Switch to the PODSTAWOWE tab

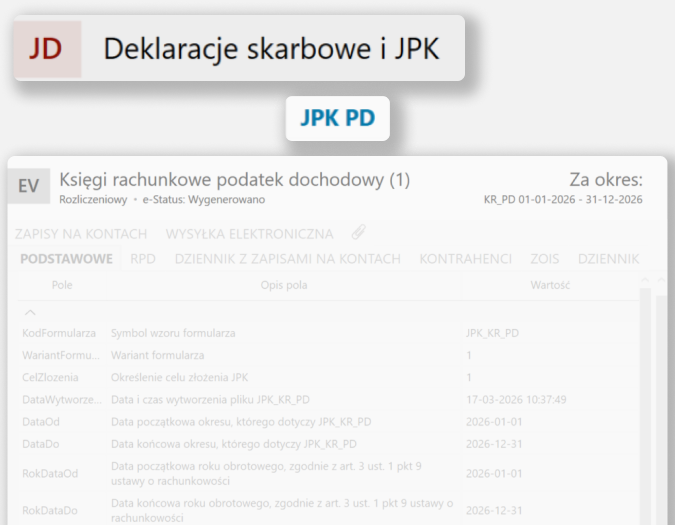(67, 259)
